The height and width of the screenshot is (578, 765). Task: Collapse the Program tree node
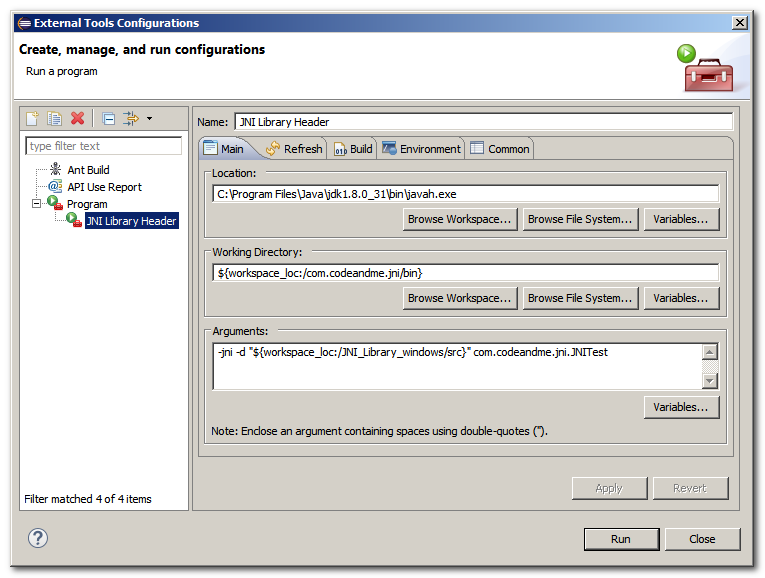point(36,203)
